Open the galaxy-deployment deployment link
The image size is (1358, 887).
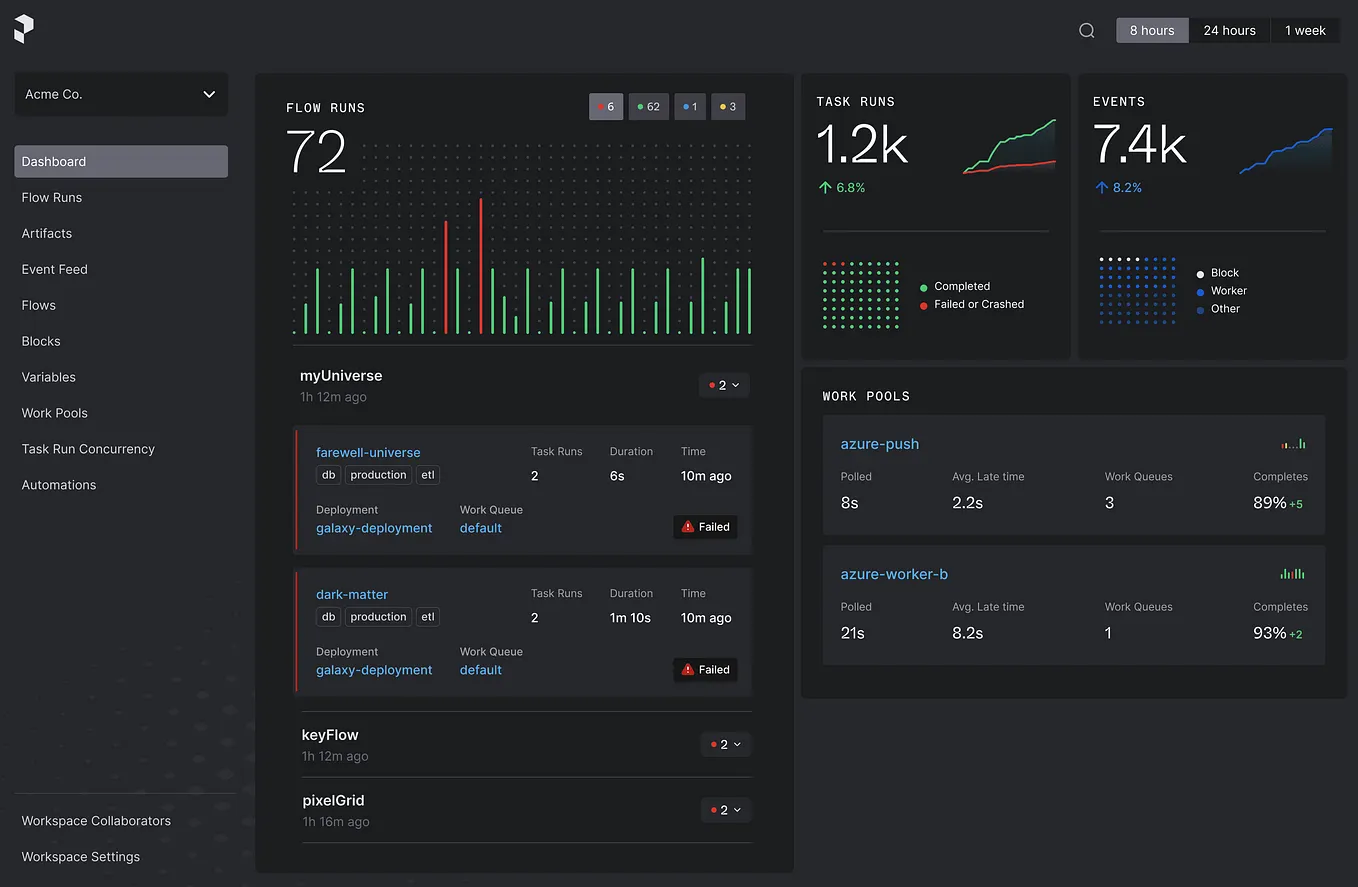[x=374, y=528]
